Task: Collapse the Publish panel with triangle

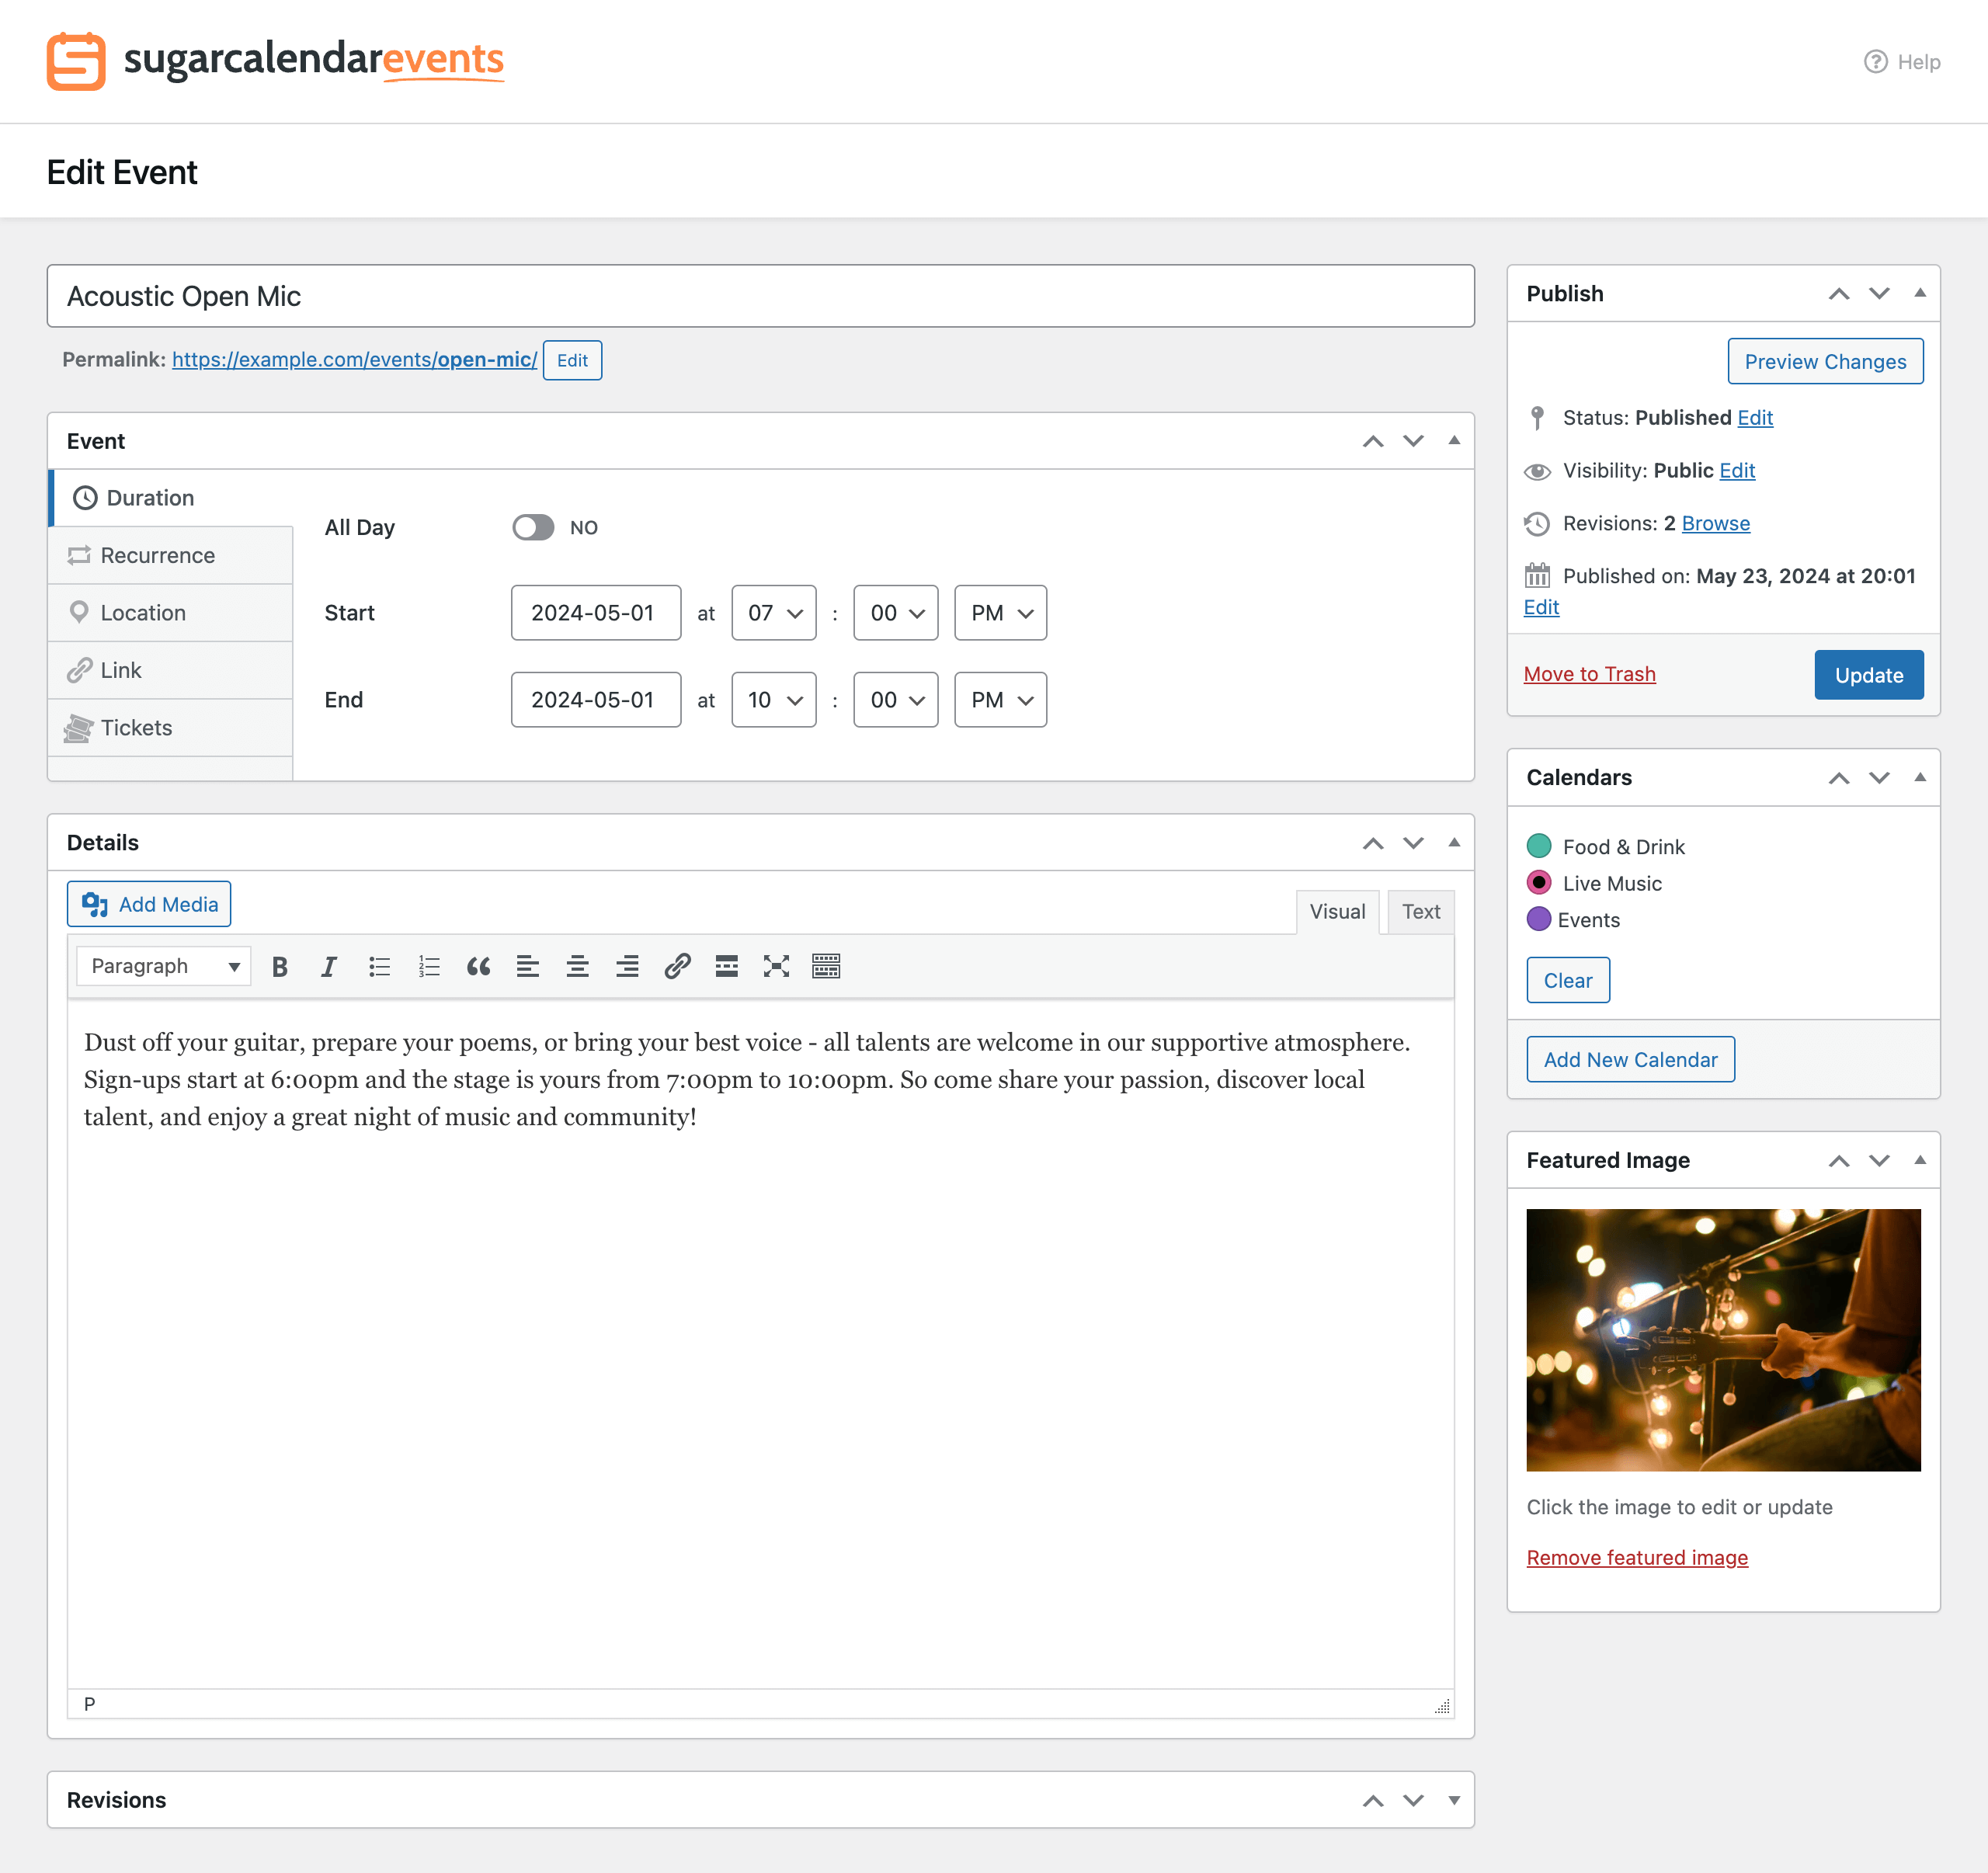Action: click(1920, 293)
